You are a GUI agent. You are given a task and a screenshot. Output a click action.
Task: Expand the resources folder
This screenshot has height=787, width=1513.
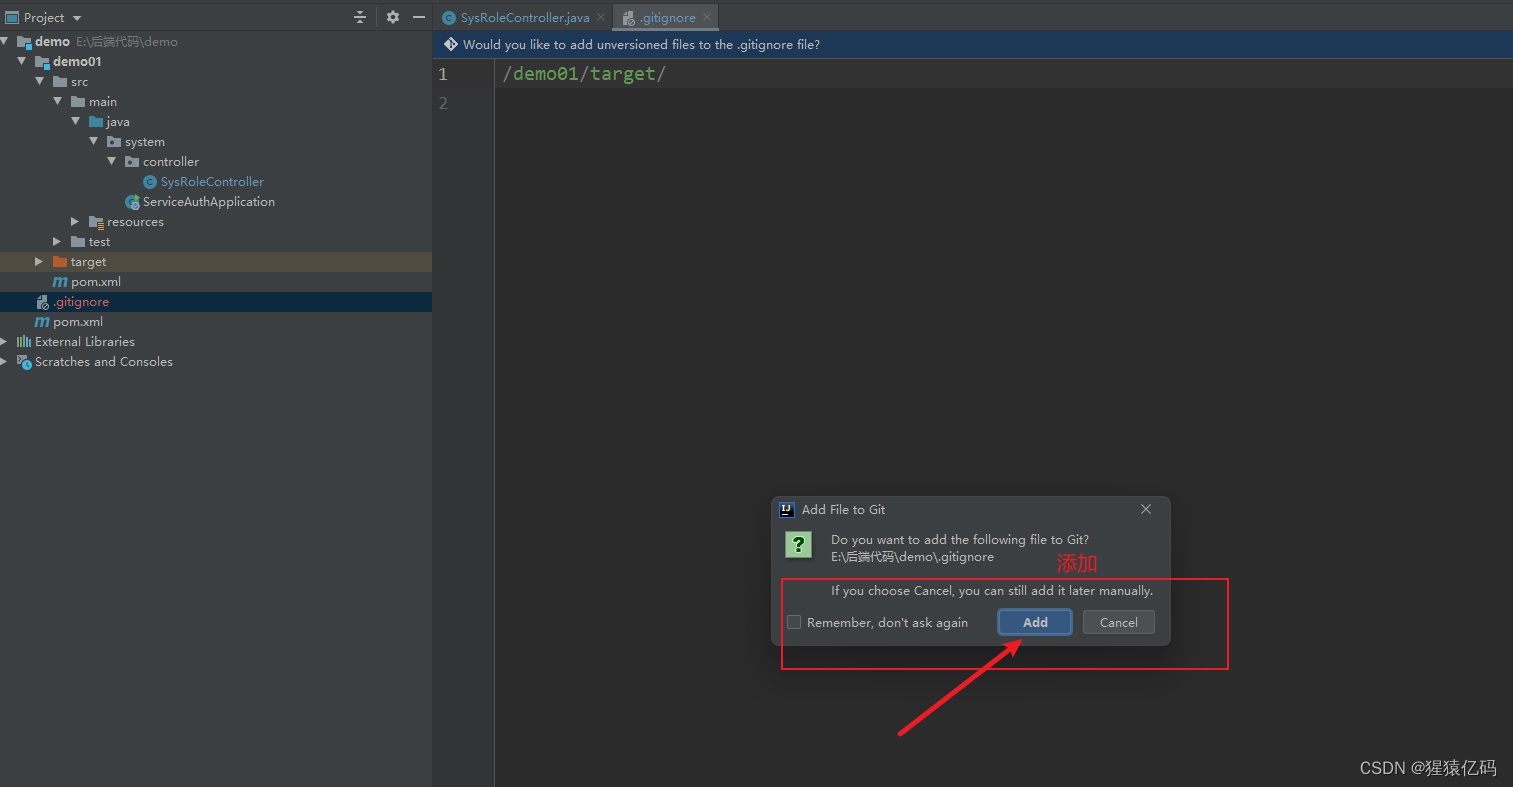coord(76,221)
